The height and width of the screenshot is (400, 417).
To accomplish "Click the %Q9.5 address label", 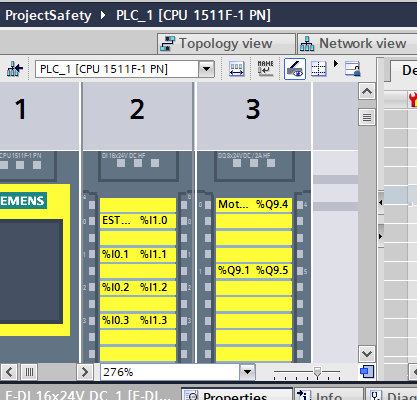I will (272, 270).
